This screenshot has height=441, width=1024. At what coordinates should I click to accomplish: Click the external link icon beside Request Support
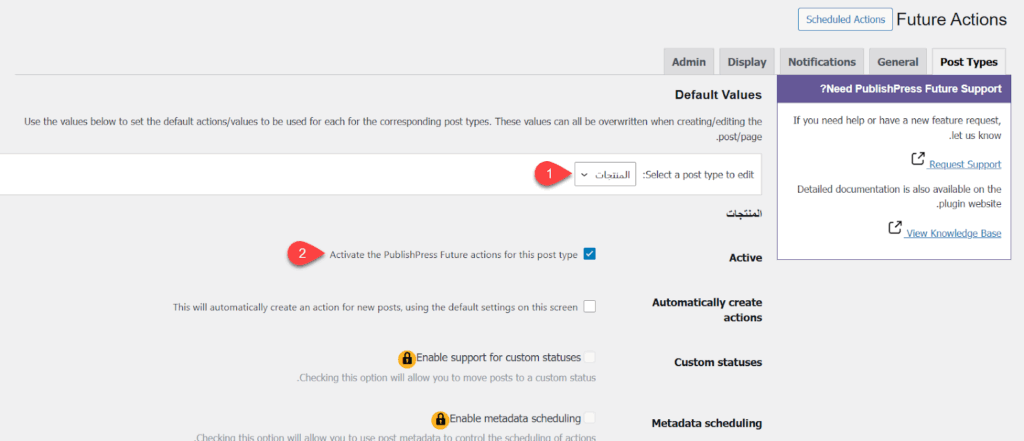point(918,160)
